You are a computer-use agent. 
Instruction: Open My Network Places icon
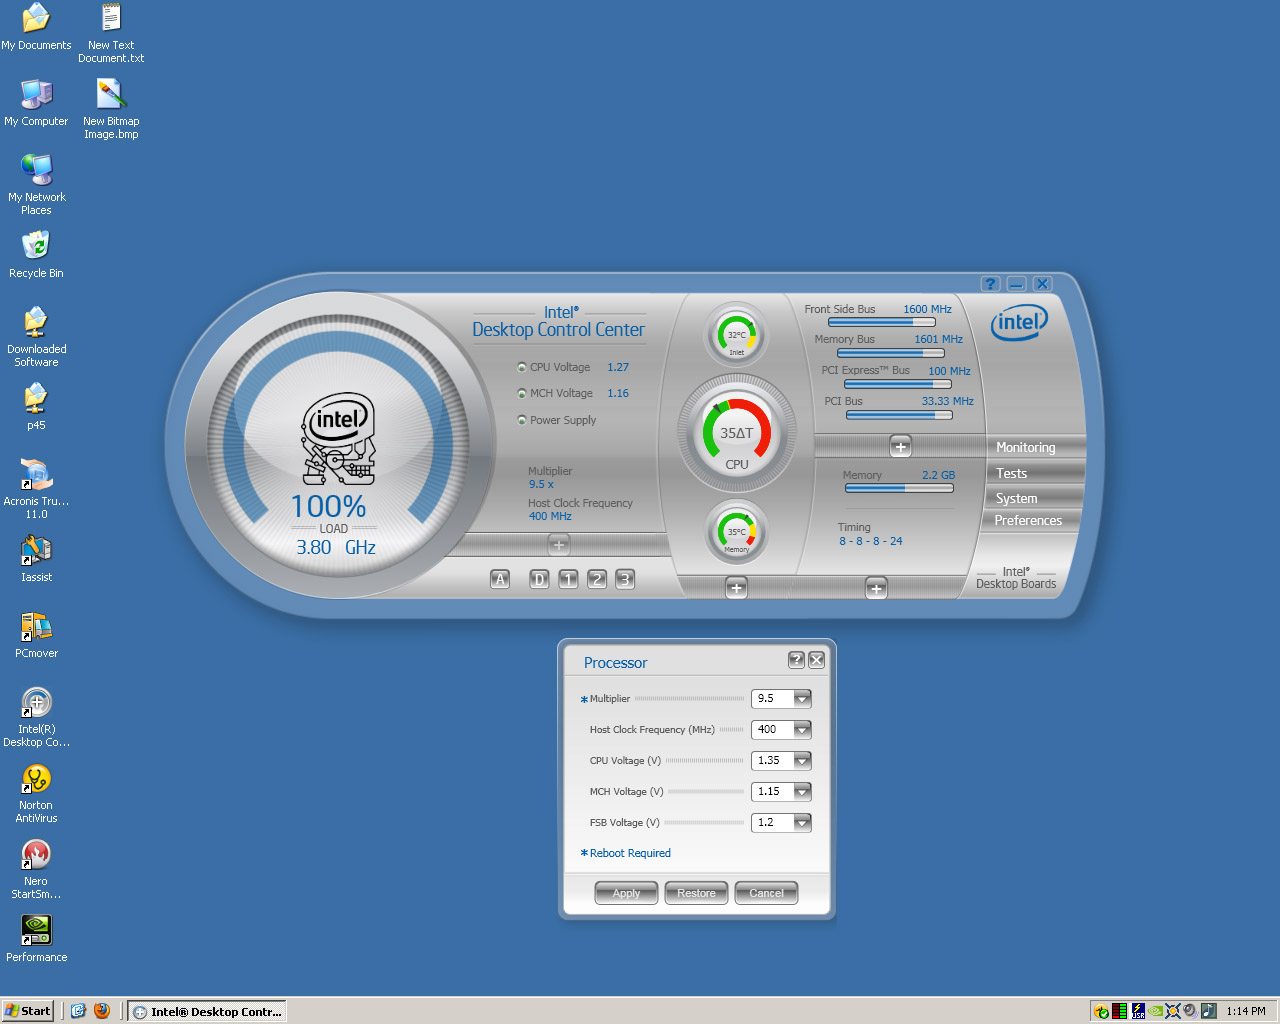(36, 185)
